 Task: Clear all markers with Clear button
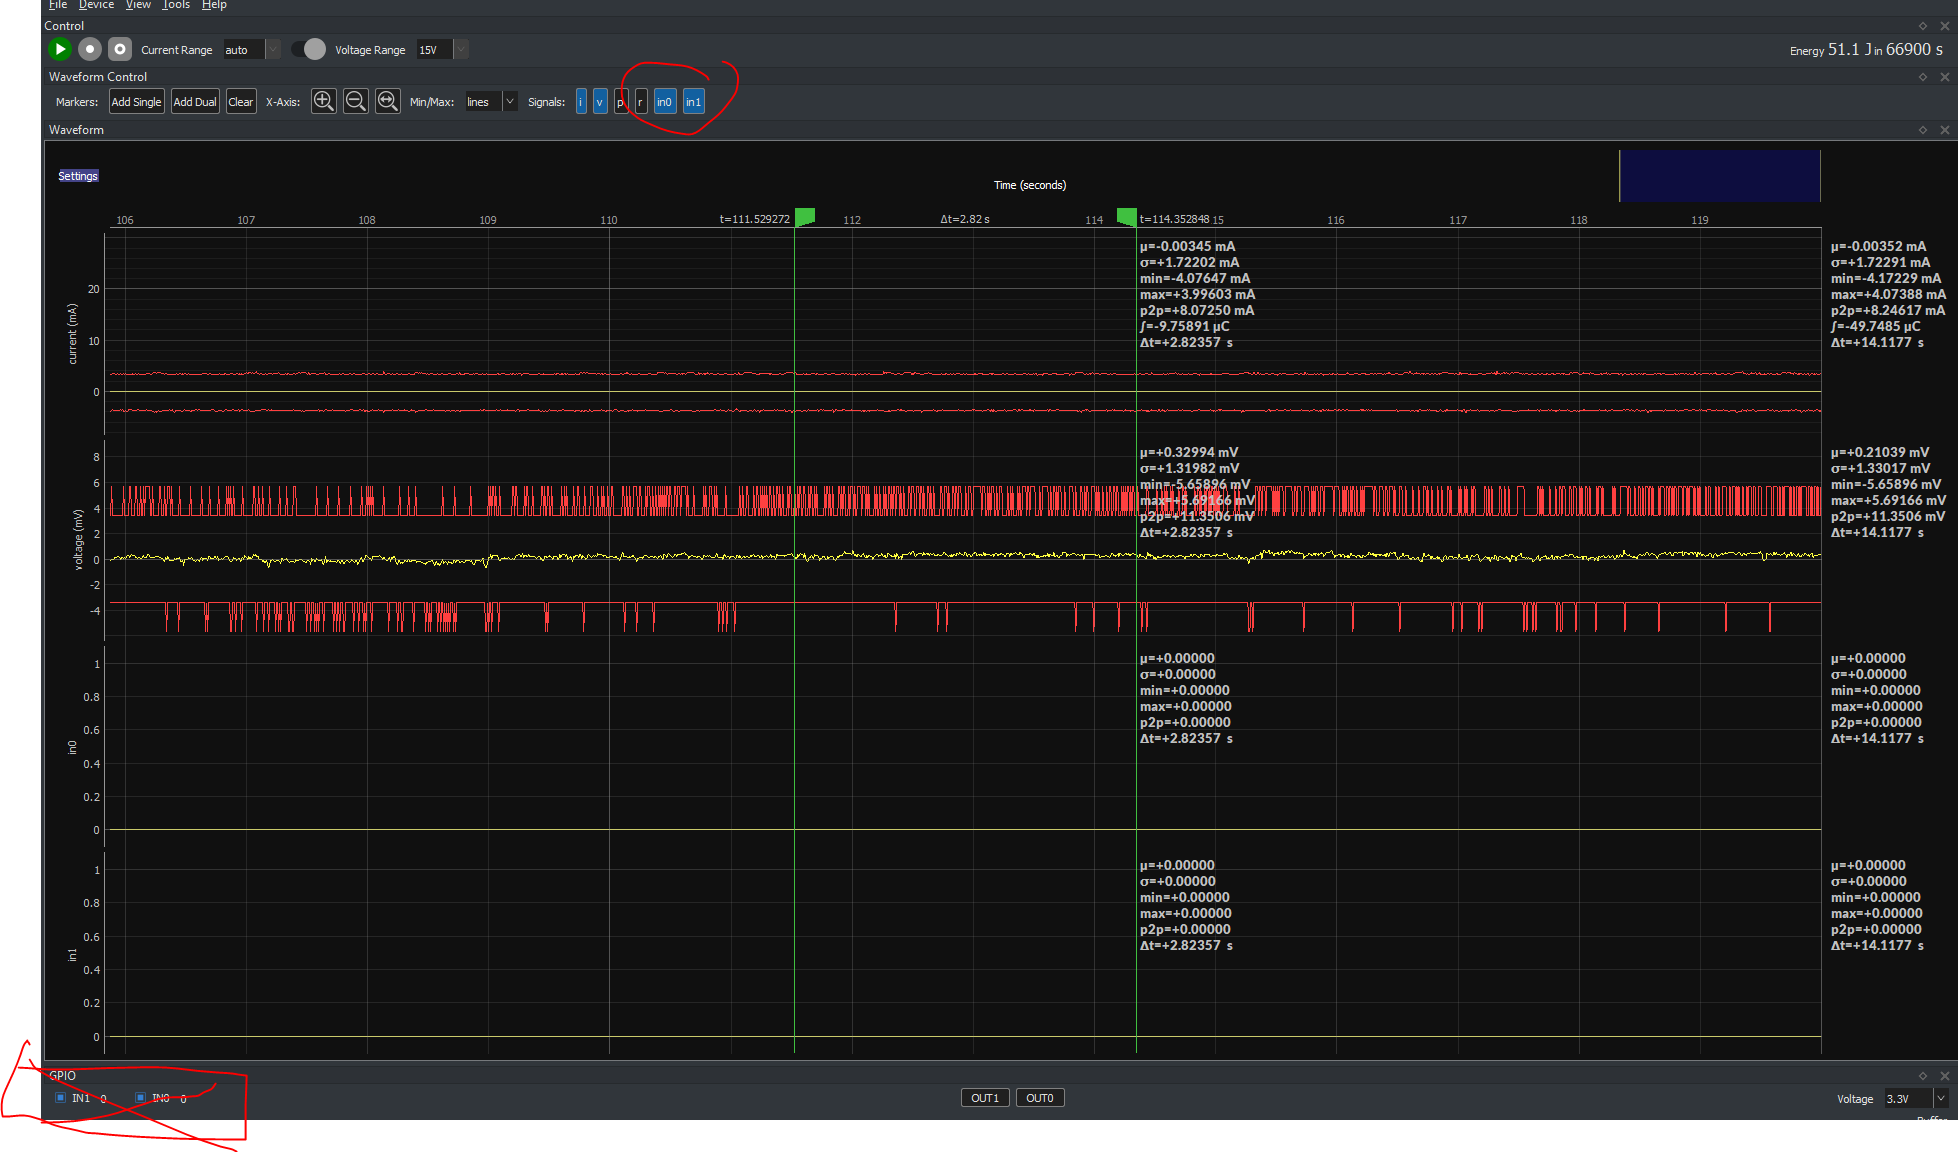[x=240, y=101]
